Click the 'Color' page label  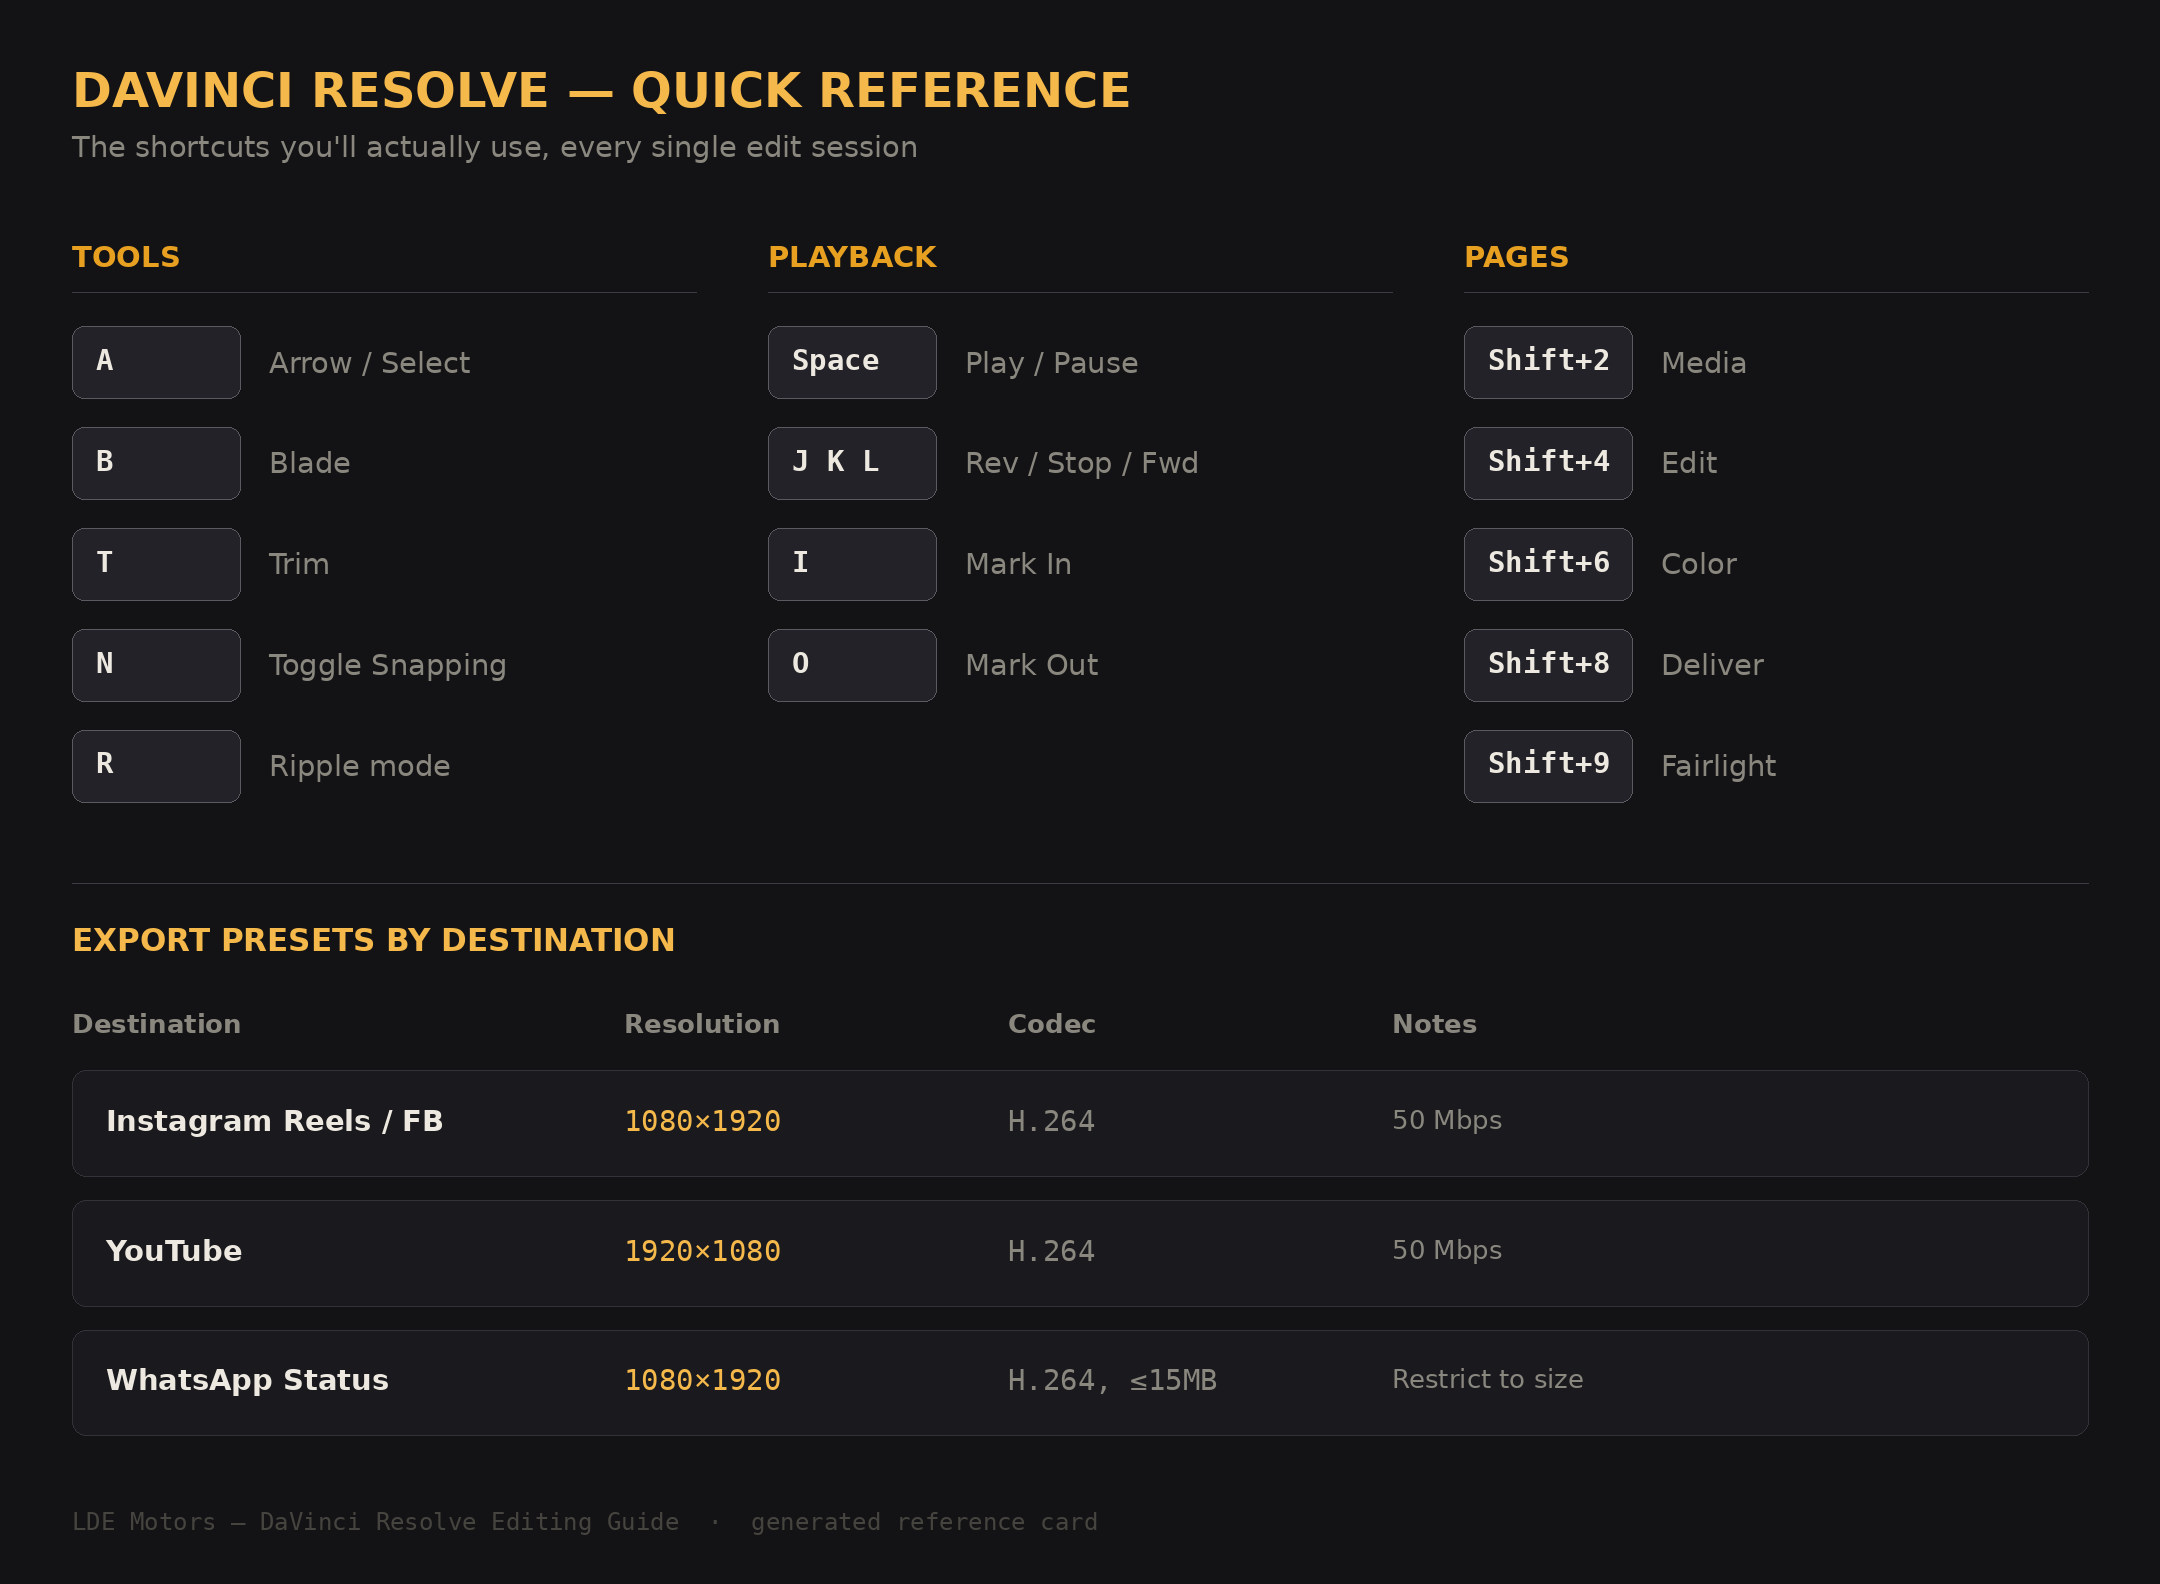tap(1699, 564)
